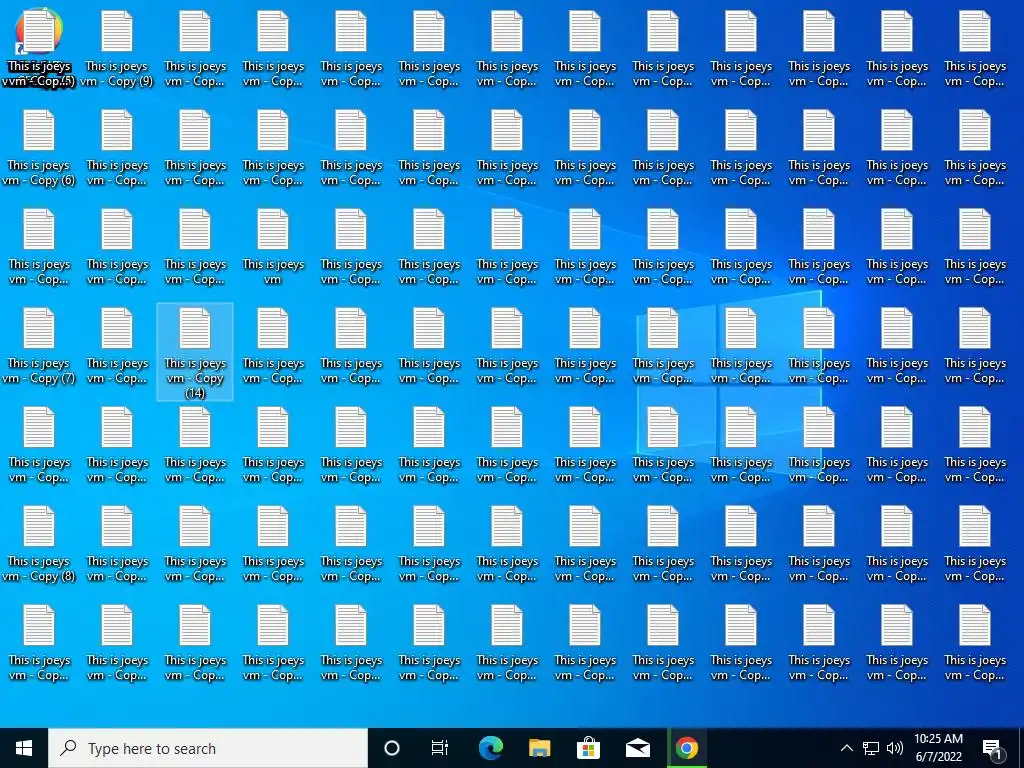Select the file 'This is joeys vm - Copy (7)'
This screenshot has height=768, width=1024.
39,345
